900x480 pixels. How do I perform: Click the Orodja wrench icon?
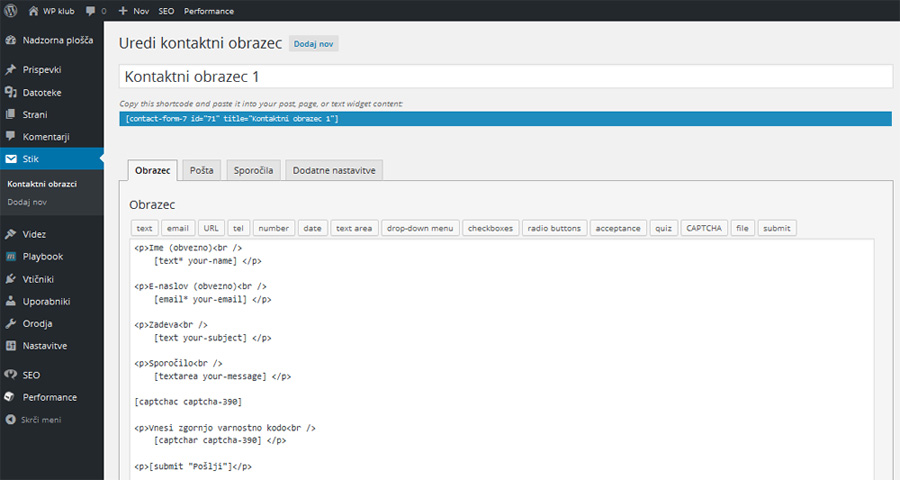point(10,324)
